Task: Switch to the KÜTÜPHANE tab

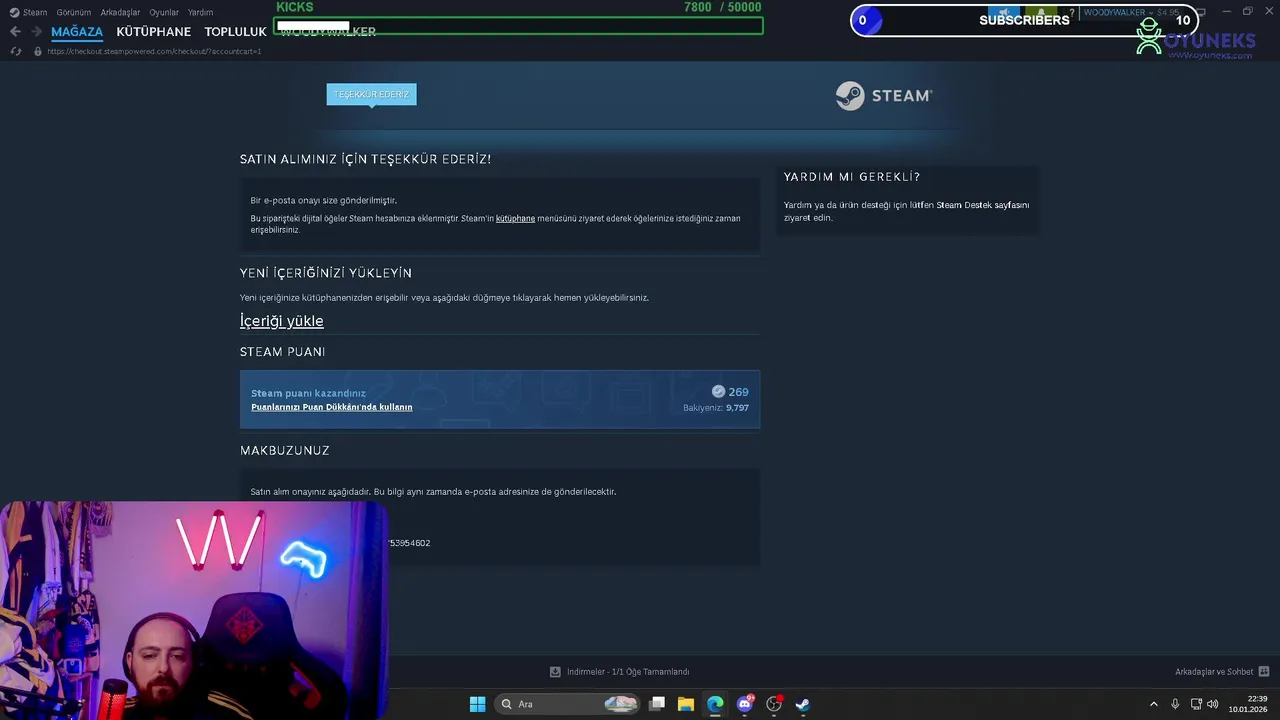Action: coord(153,31)
